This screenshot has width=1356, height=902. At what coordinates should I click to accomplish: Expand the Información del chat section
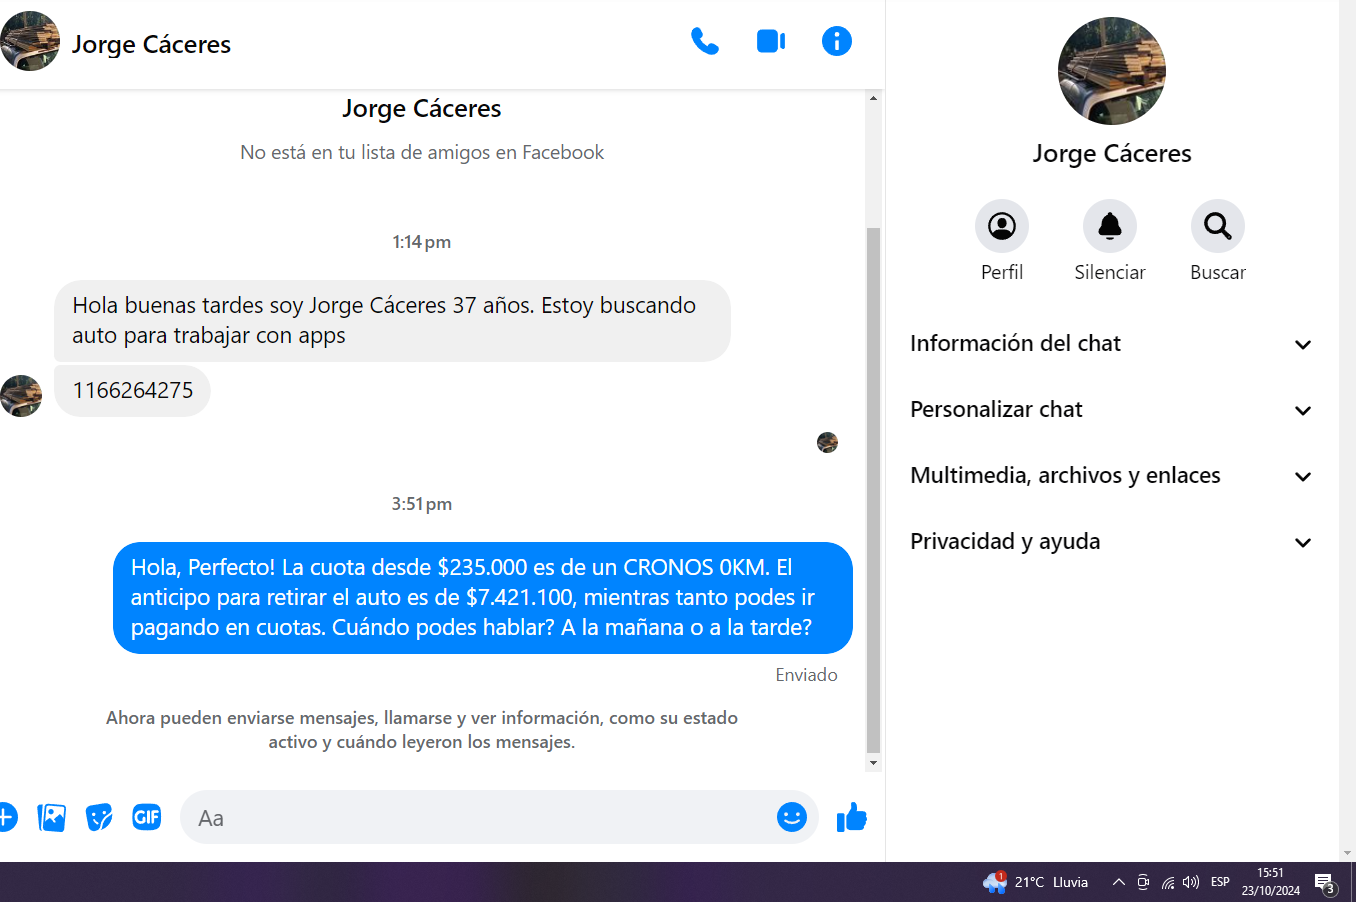click(x=1111, y=344)
